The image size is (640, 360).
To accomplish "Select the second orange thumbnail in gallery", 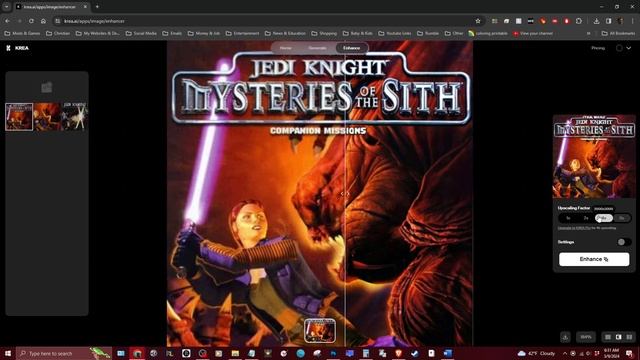I will click(47, 117).
